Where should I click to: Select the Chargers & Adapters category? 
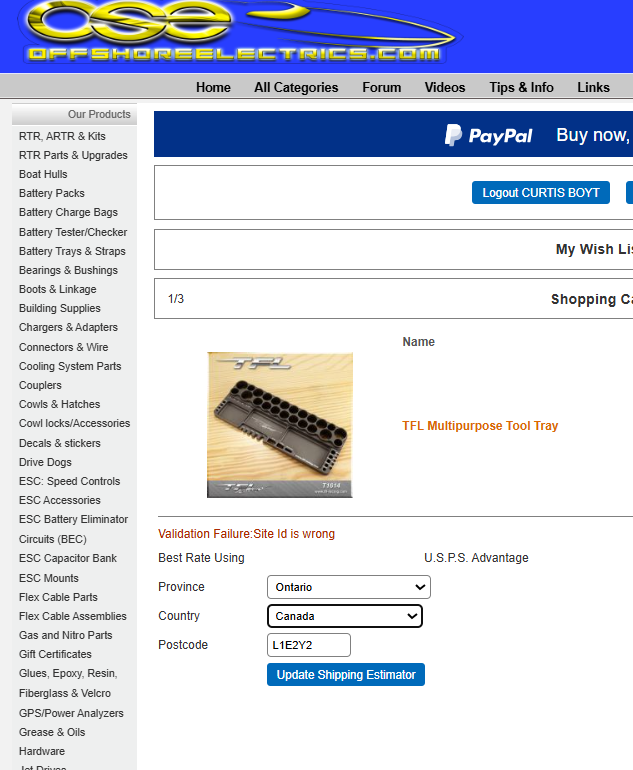click(x=68, y=327)
